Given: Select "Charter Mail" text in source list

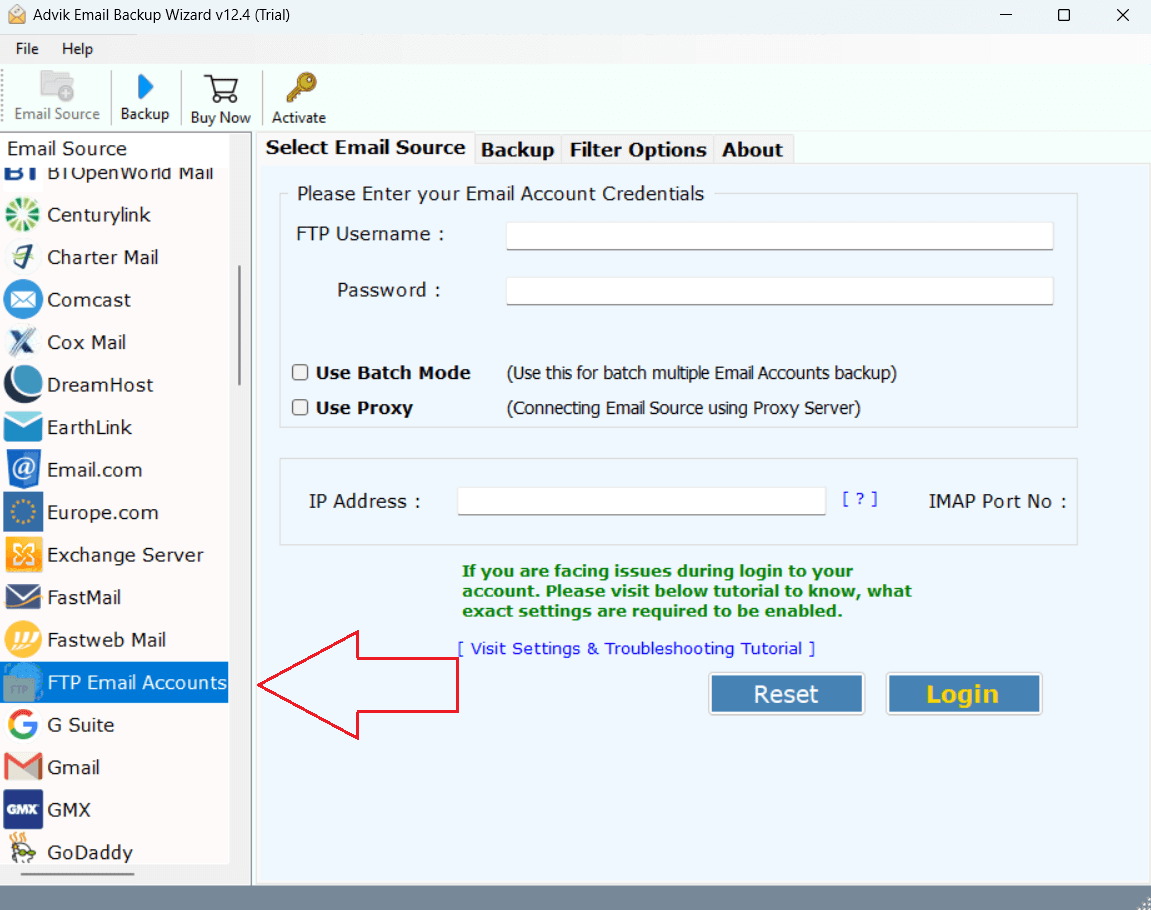Looking at the screenshot, I should pyautogui.click(x=103, y=258).
